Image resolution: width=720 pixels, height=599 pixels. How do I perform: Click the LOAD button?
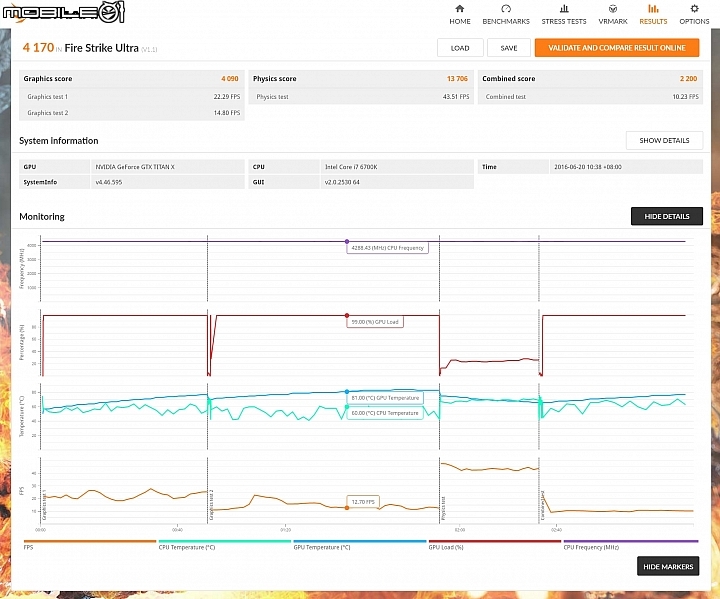[x=460, y=48]
